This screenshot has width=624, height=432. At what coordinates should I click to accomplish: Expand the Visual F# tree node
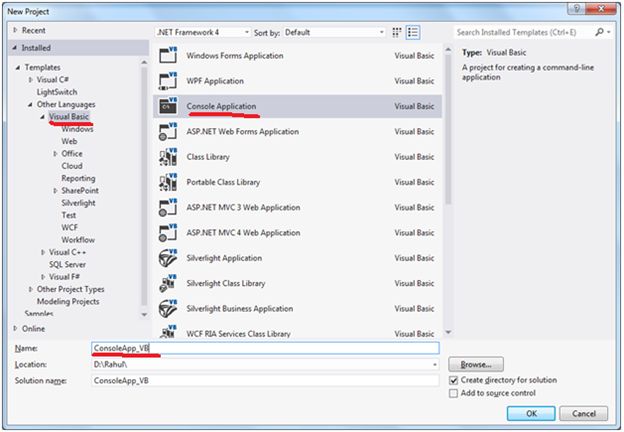click(43, 277)
